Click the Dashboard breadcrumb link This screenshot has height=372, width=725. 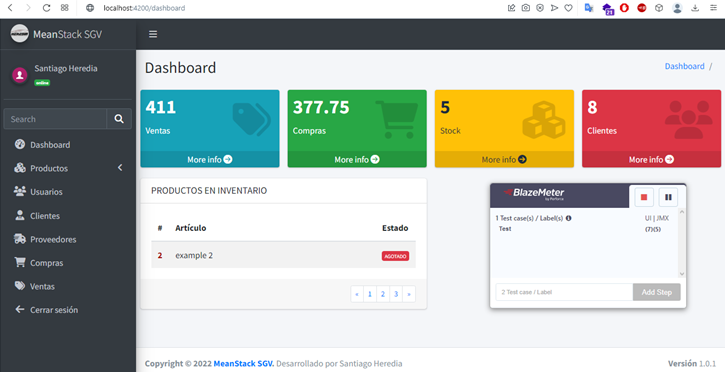point(684,66)
